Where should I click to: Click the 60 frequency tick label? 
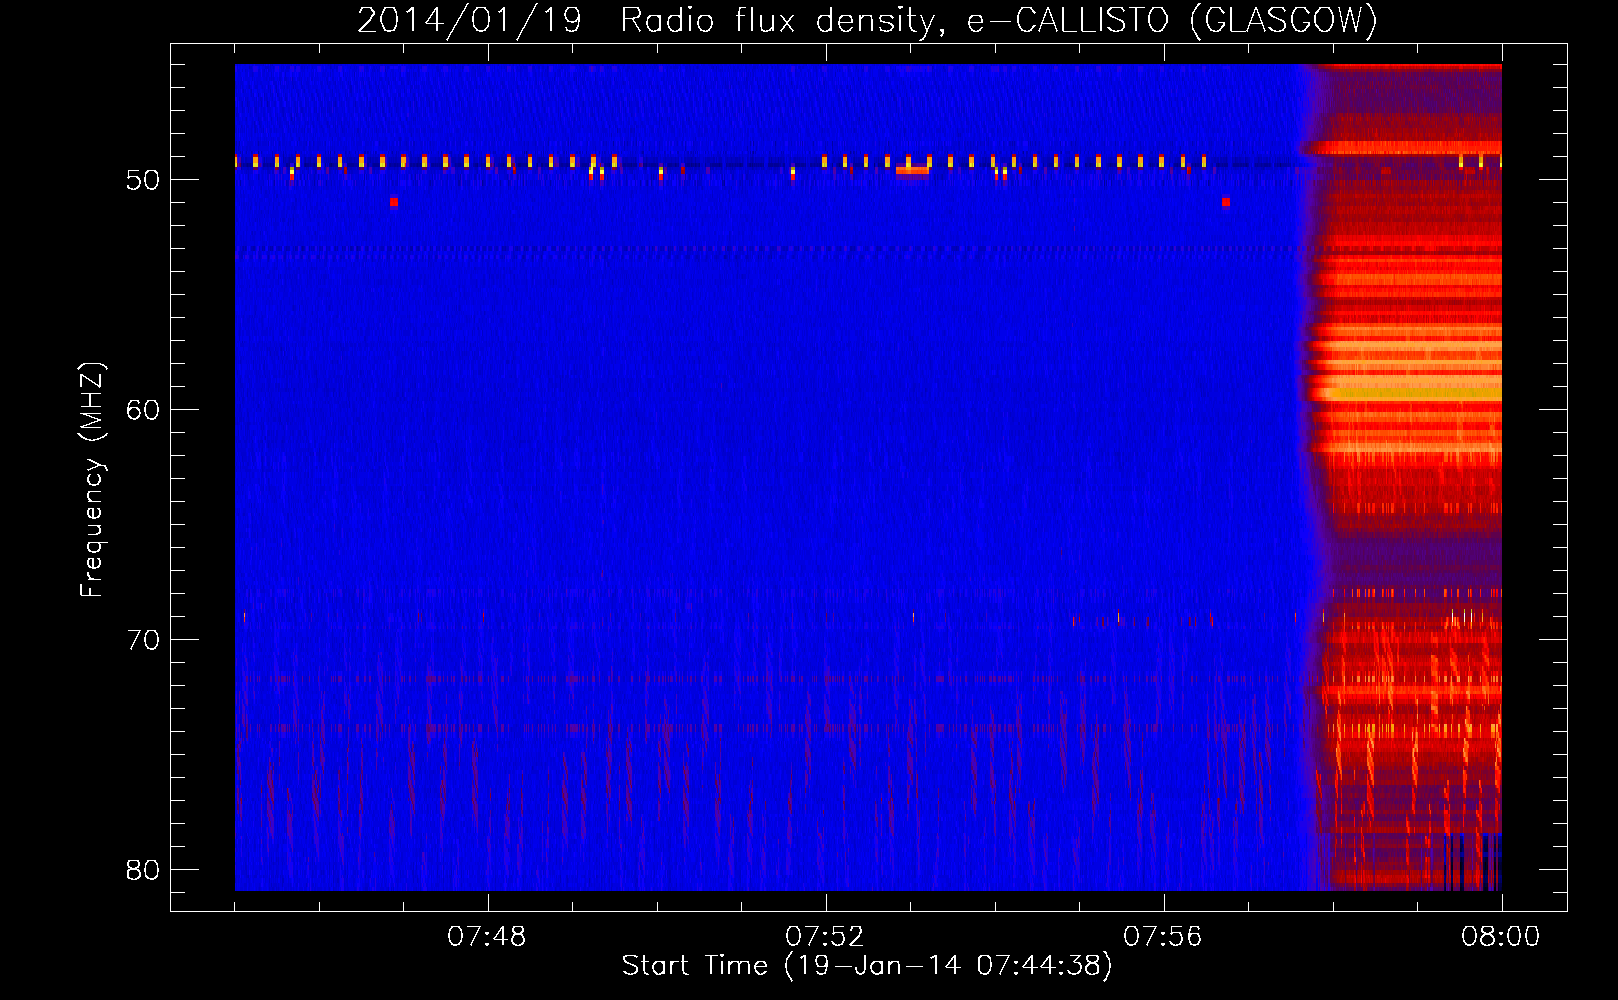(143, 410)
